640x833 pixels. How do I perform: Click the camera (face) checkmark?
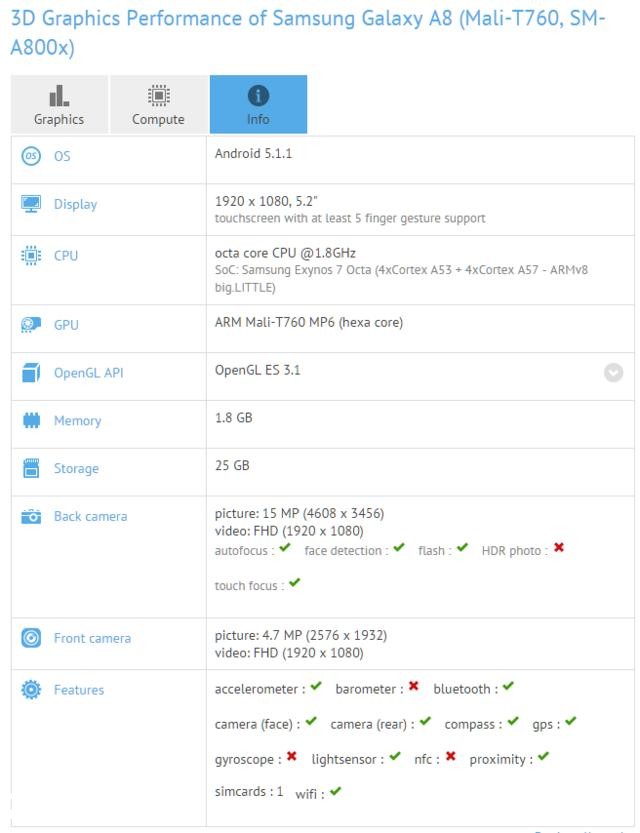(311, 721)
